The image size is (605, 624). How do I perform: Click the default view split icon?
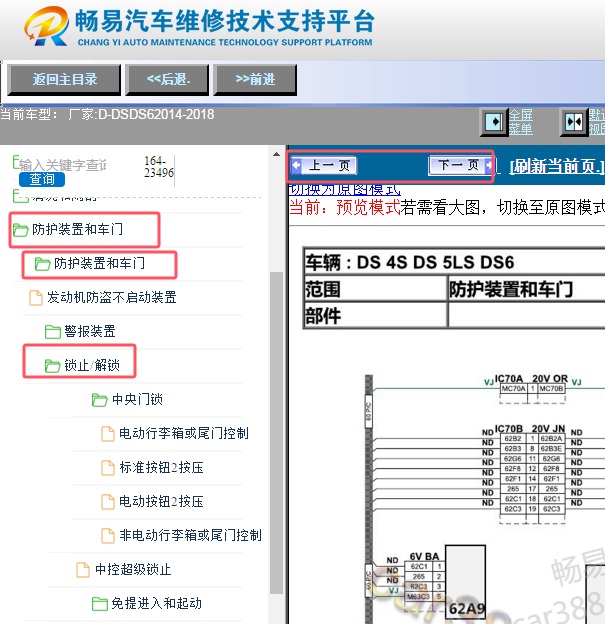point(574,121)
